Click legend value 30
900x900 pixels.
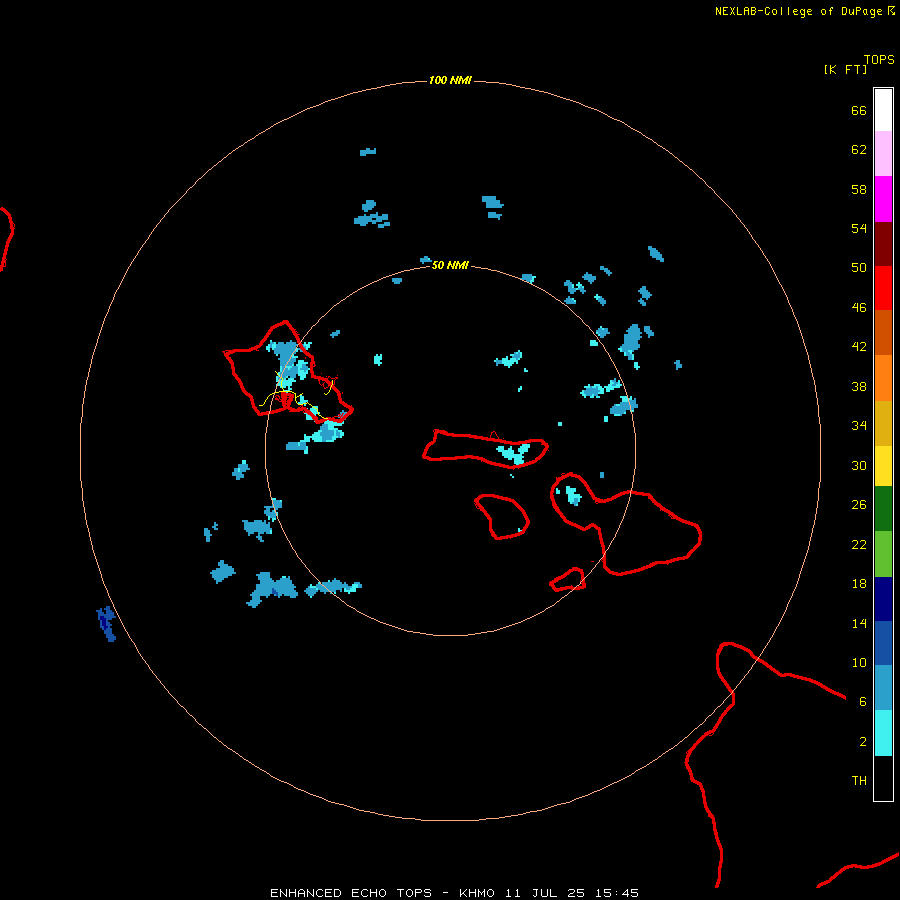click(x=859, y=465)
